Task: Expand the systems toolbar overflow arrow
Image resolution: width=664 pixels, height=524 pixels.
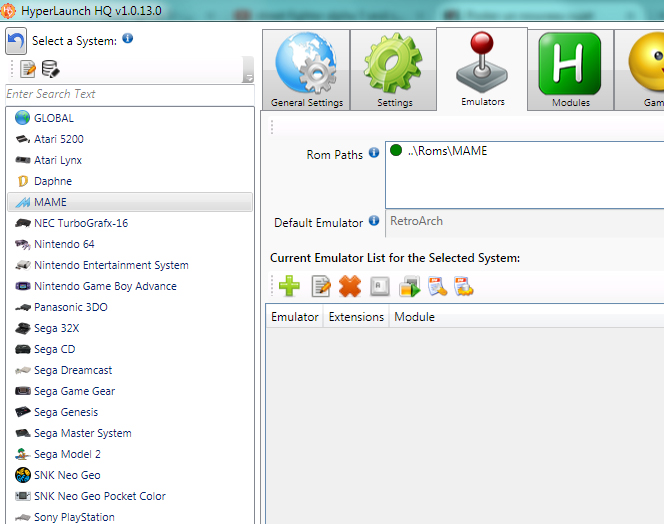Action: coord(248,70)
